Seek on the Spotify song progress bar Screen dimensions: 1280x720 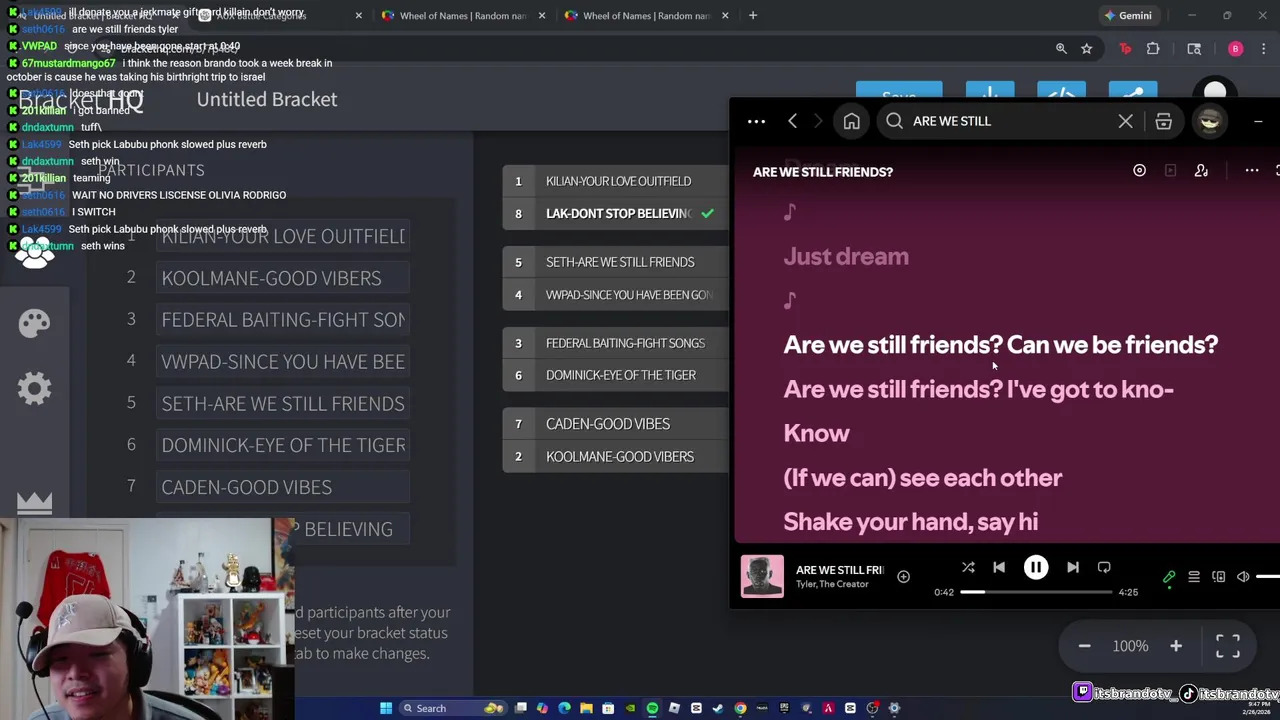pos(1036,592)
